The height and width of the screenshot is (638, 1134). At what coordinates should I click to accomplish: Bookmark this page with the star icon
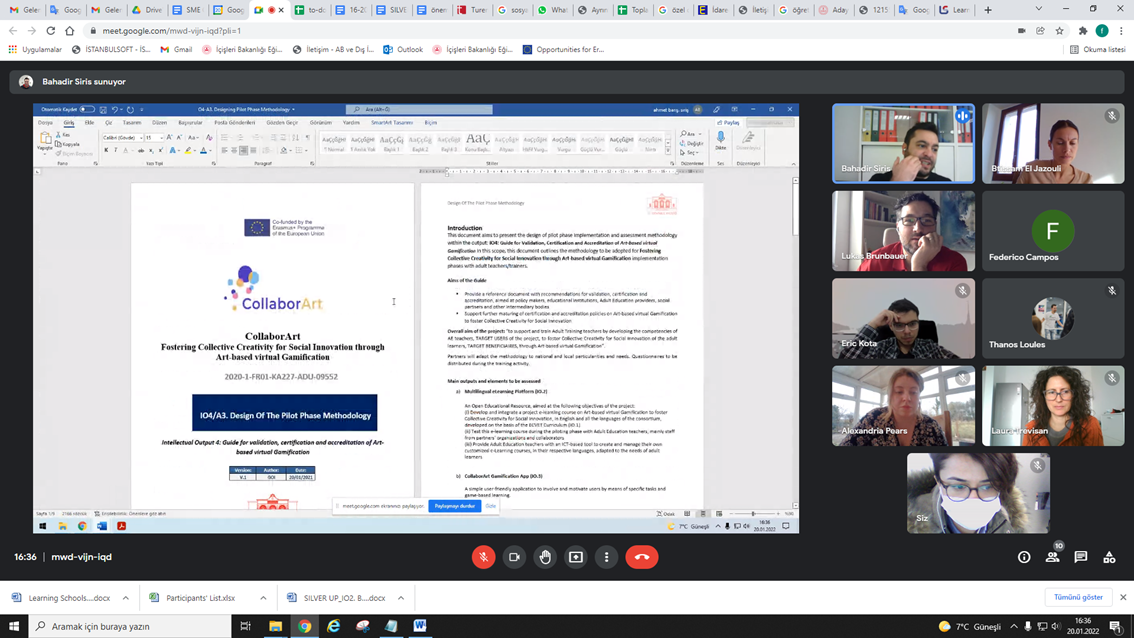[1060, 31]
